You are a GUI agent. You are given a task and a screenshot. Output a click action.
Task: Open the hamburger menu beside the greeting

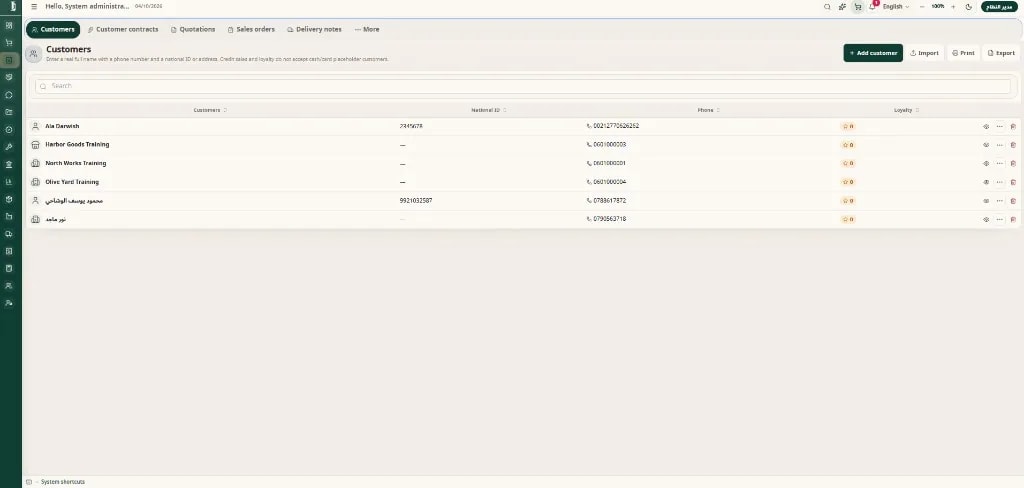34,7
